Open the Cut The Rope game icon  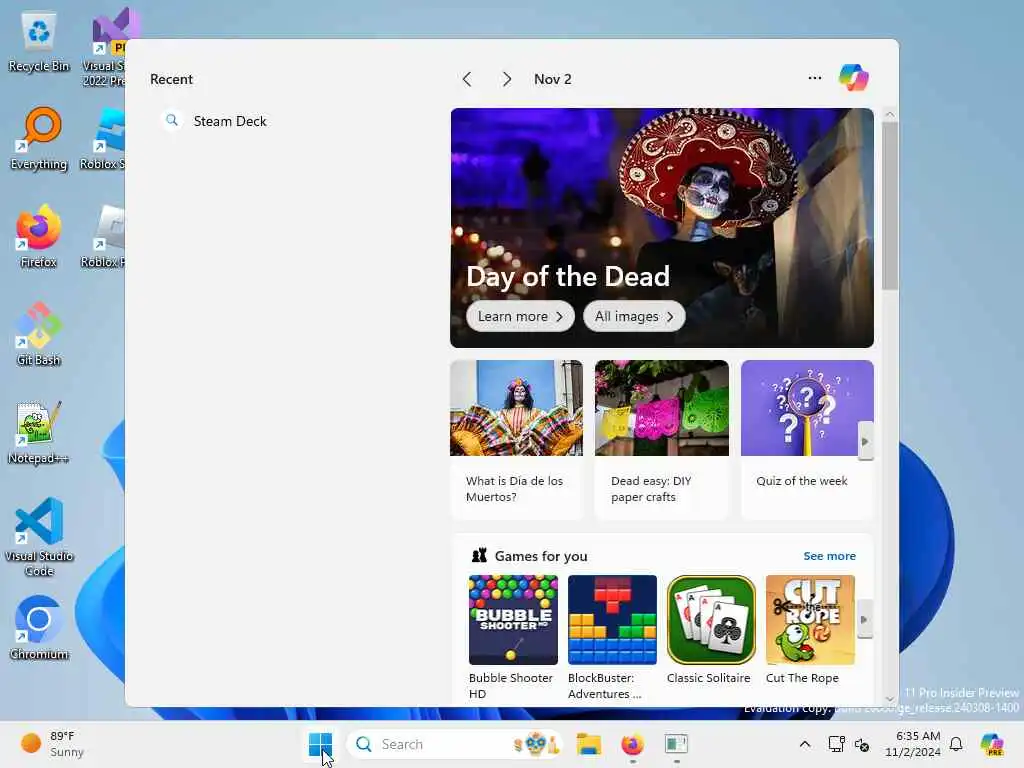pos(810,620)
